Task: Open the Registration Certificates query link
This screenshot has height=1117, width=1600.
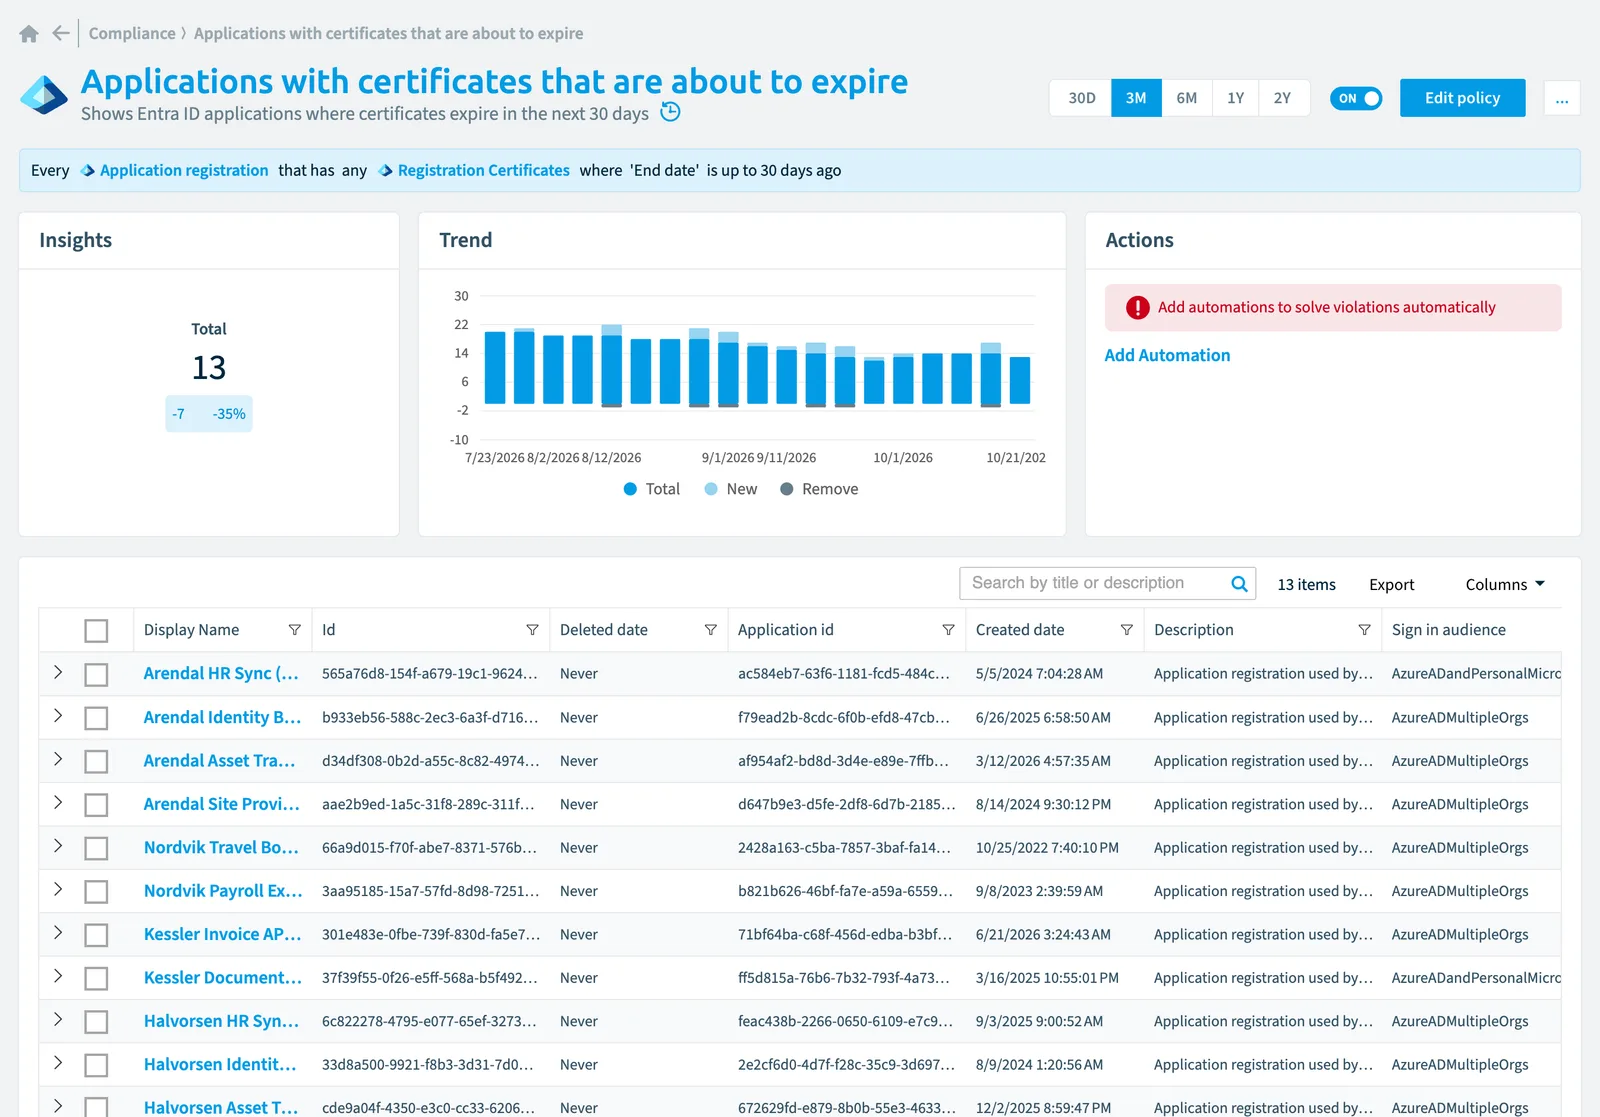Action: tap(484, 171)
